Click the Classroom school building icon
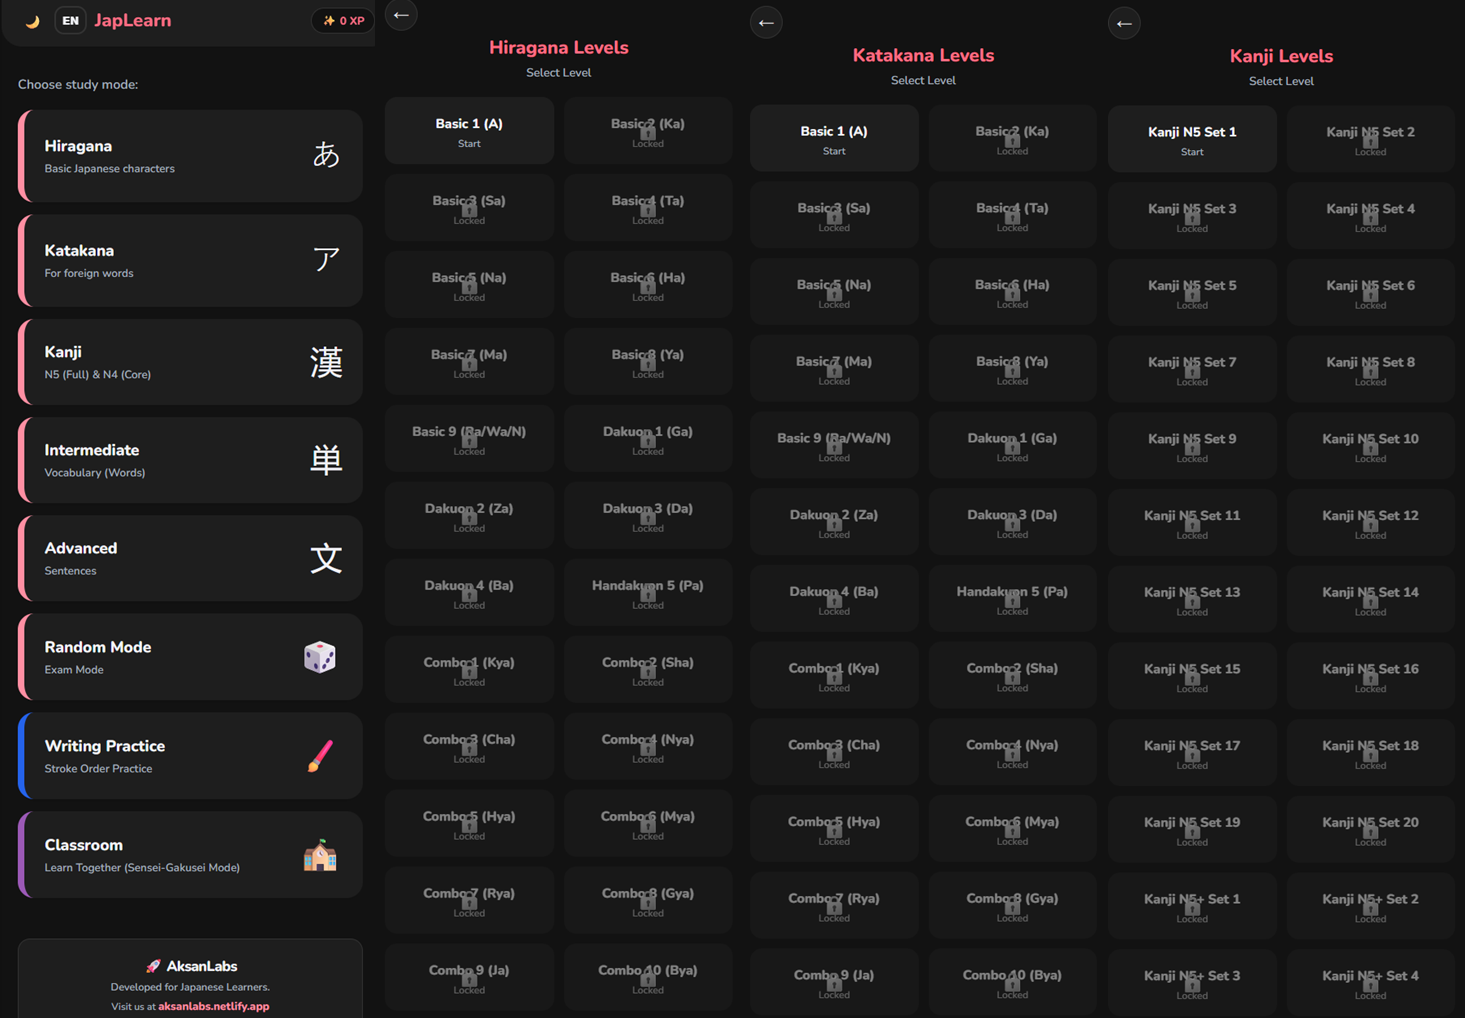This screenshot has width=1465, height=1018. (x=320, y=855)
